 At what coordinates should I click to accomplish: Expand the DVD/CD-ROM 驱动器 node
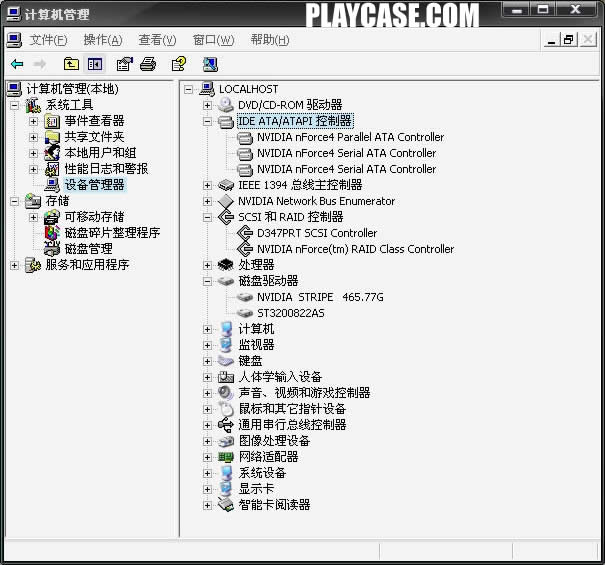pos(207,105)
